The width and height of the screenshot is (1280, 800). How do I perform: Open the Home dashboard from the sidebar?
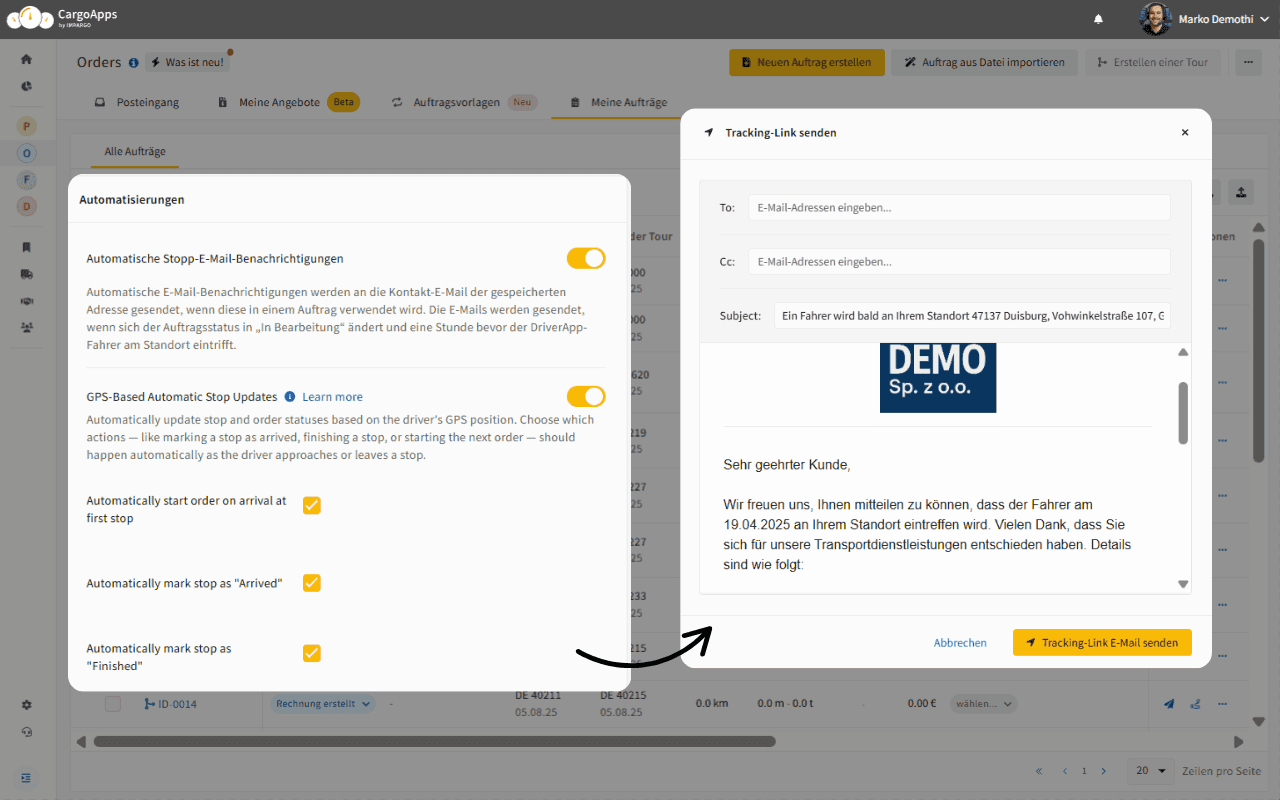26,59
